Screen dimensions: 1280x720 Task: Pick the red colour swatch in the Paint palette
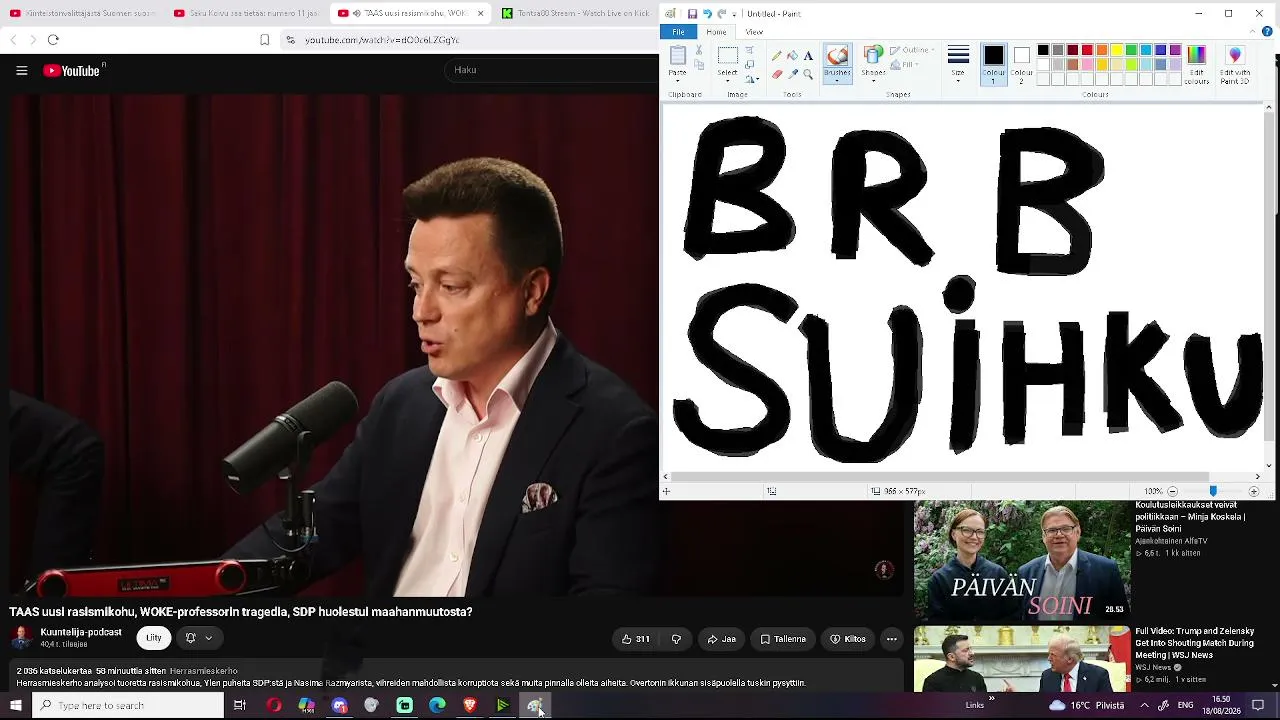click(1087, 50)
